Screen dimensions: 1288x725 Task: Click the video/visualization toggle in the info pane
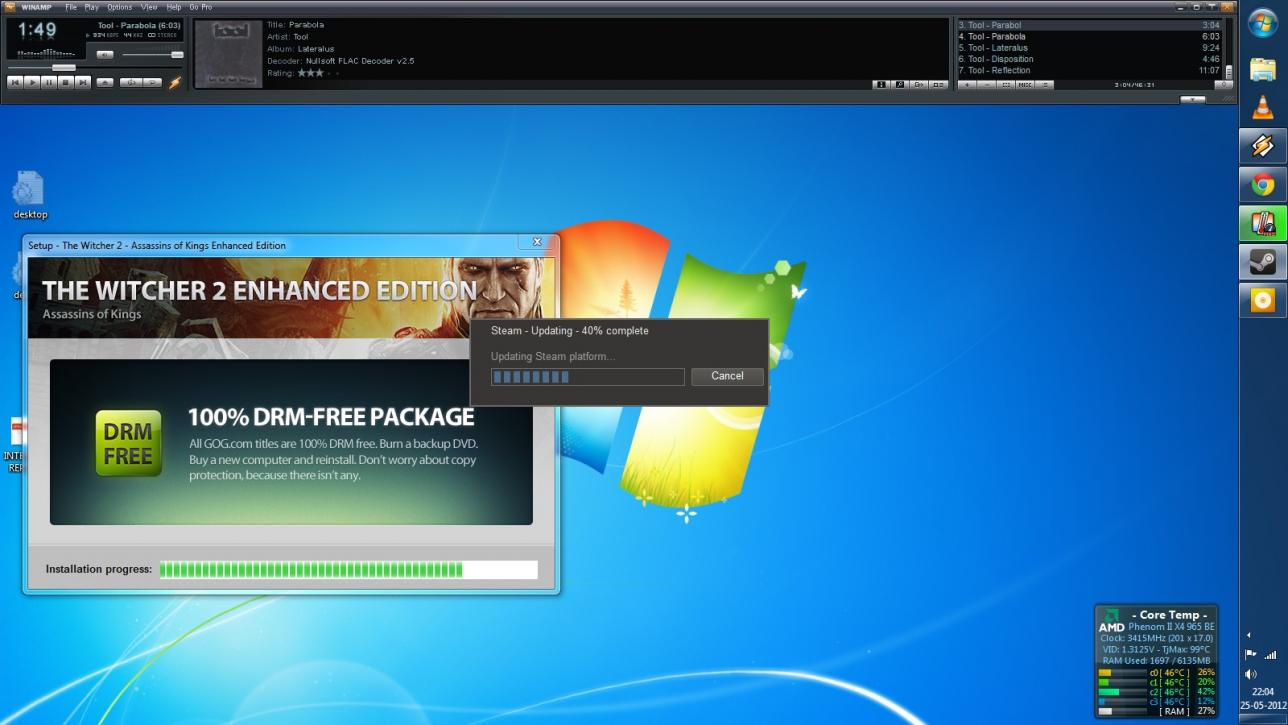click(919, 85)
